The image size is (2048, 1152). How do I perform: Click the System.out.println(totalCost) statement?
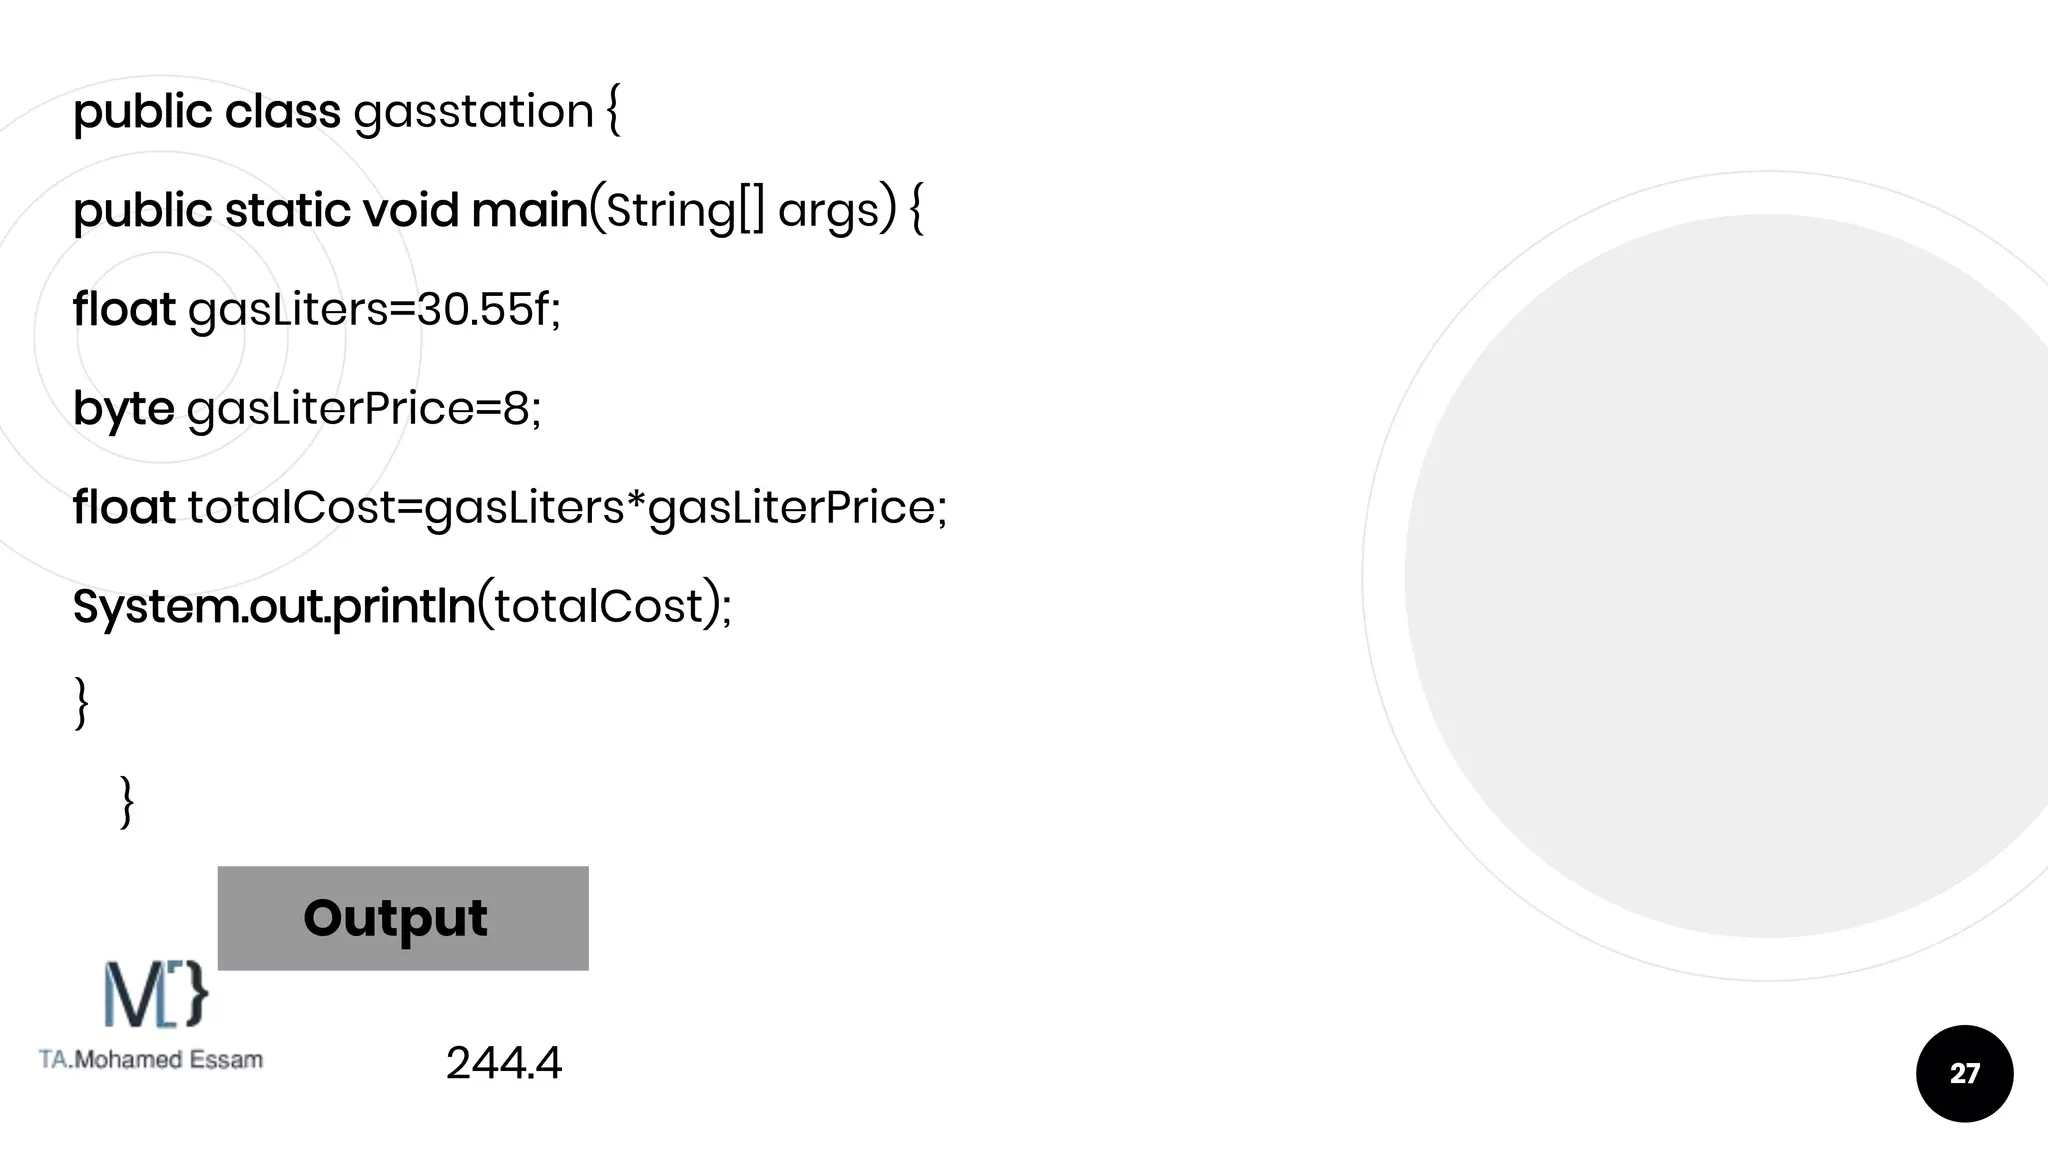pos(402,606)
